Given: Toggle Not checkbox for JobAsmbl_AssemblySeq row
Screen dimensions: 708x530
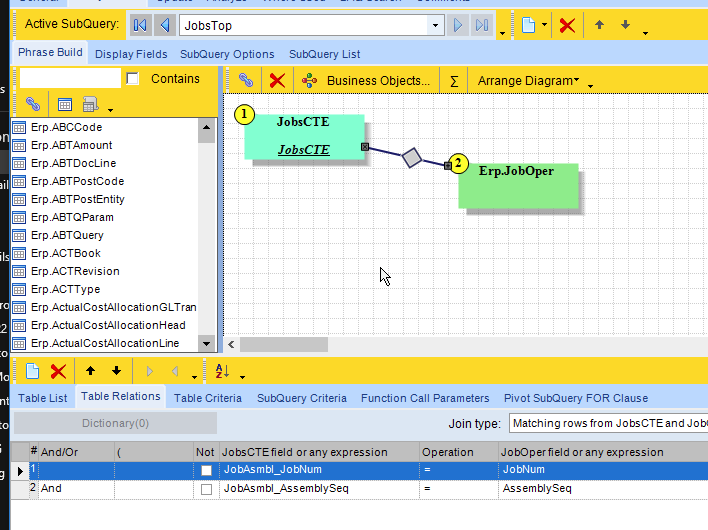Looking at the screenshot, I should point(206,489).
